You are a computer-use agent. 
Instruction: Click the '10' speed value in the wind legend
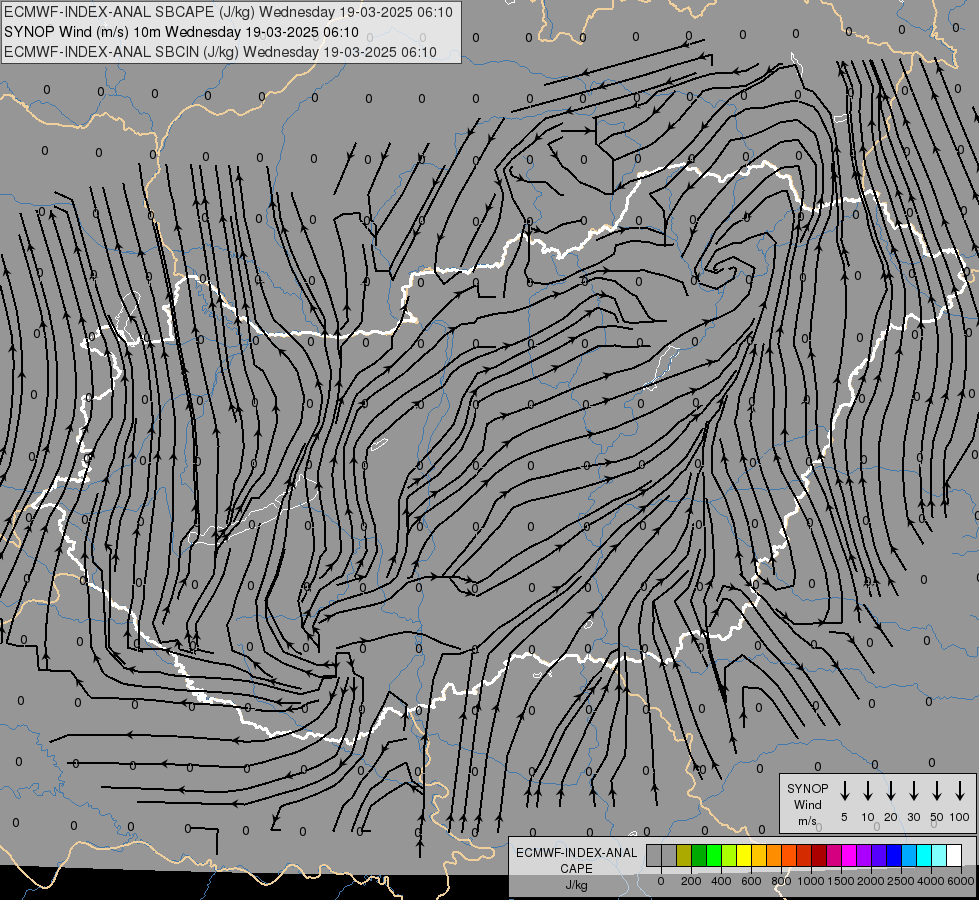click(x=867, y=817)
